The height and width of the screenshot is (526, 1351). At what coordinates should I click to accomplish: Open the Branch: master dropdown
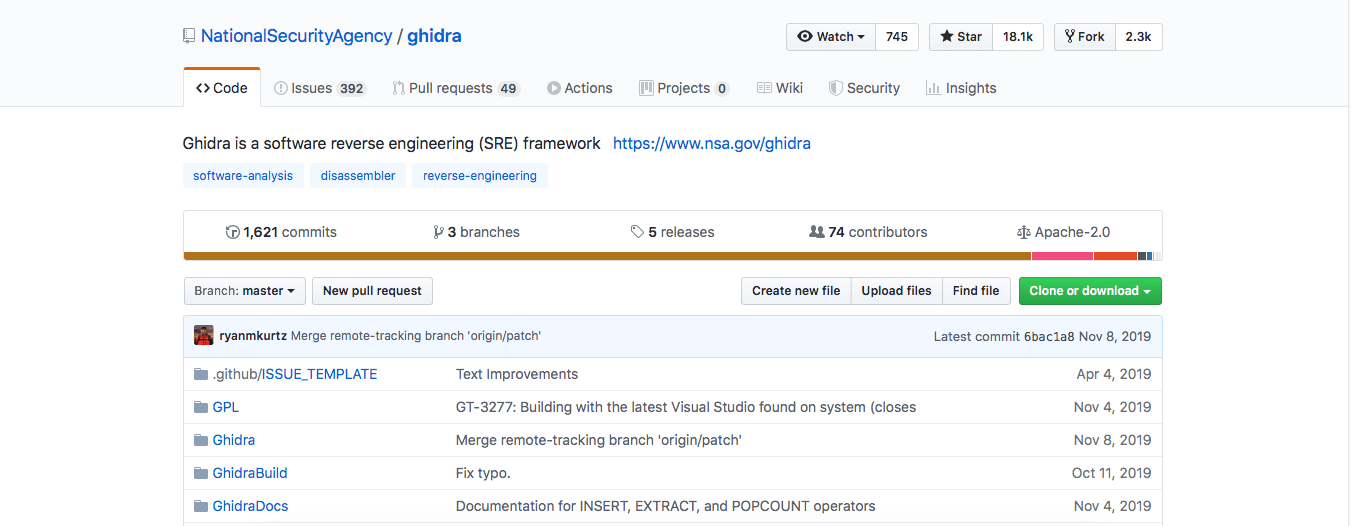point(244,291)
